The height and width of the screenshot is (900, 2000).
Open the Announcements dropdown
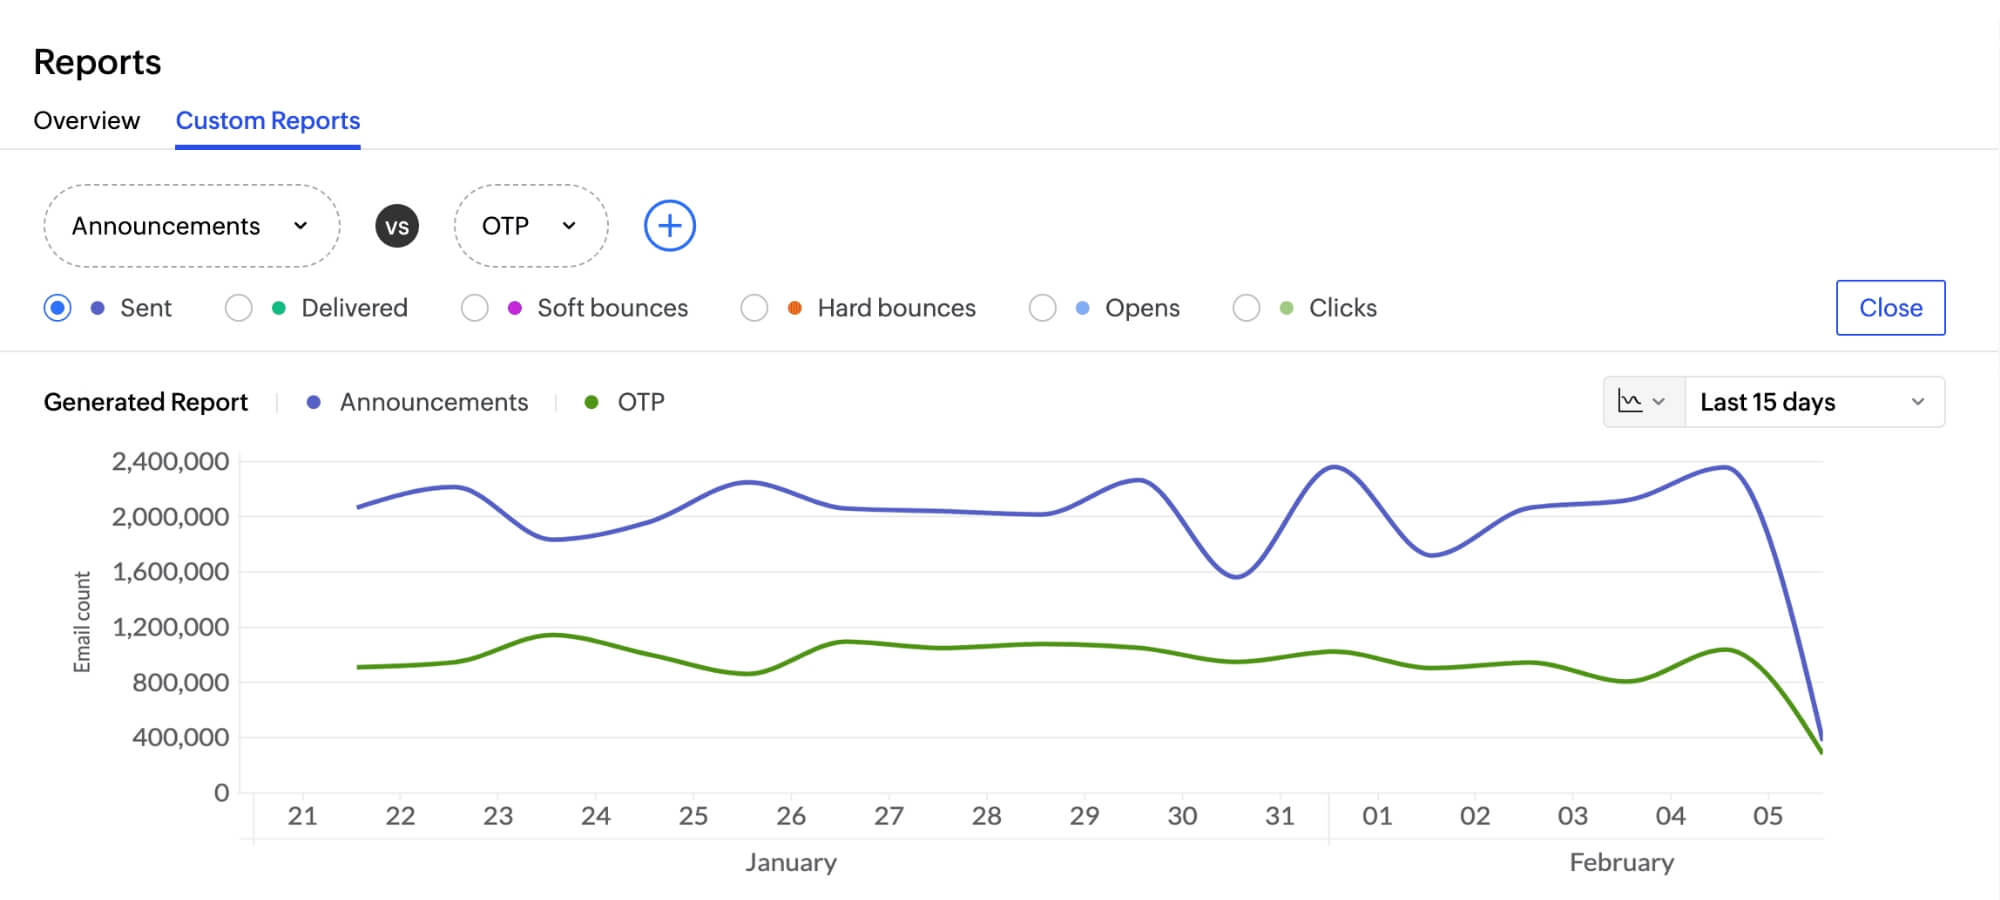click(191, 226)
